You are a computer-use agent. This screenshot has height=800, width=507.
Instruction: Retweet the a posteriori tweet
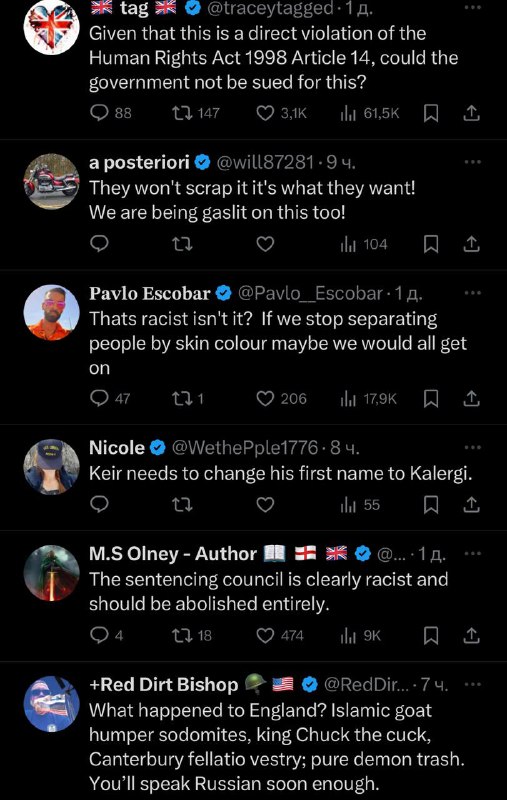tap(182, 244)
